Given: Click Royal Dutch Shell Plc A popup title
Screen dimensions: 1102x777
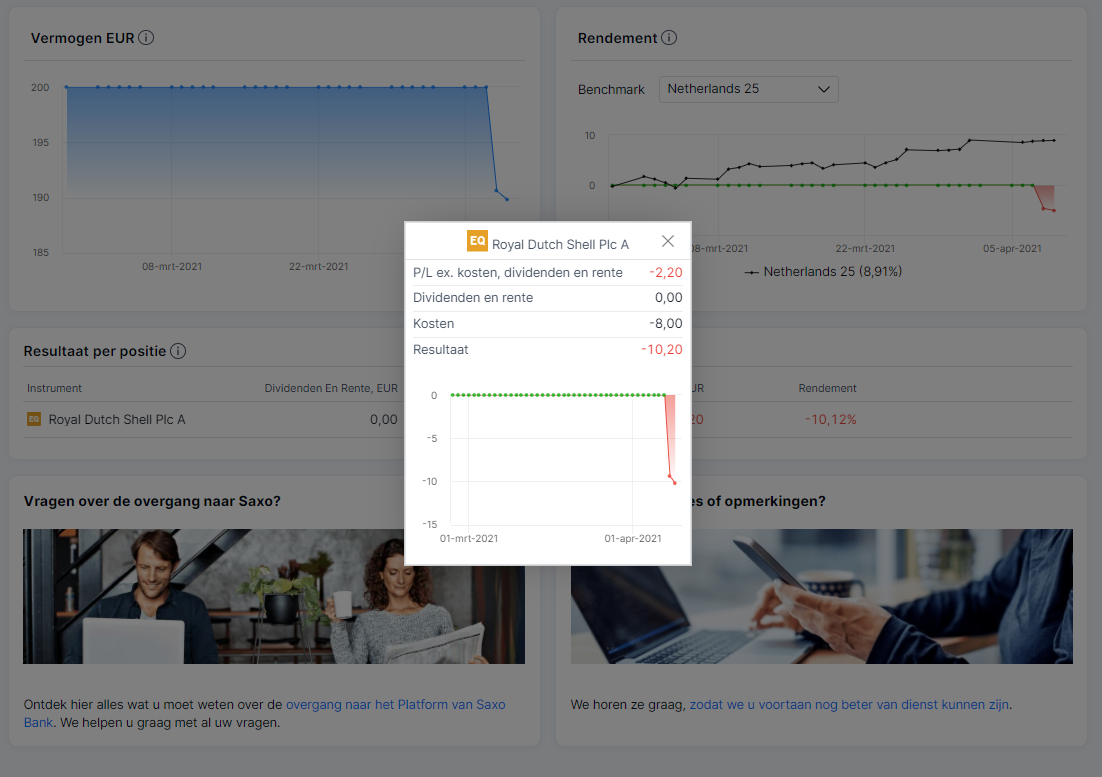Looking at the screenshot, I should click(560, 244).
